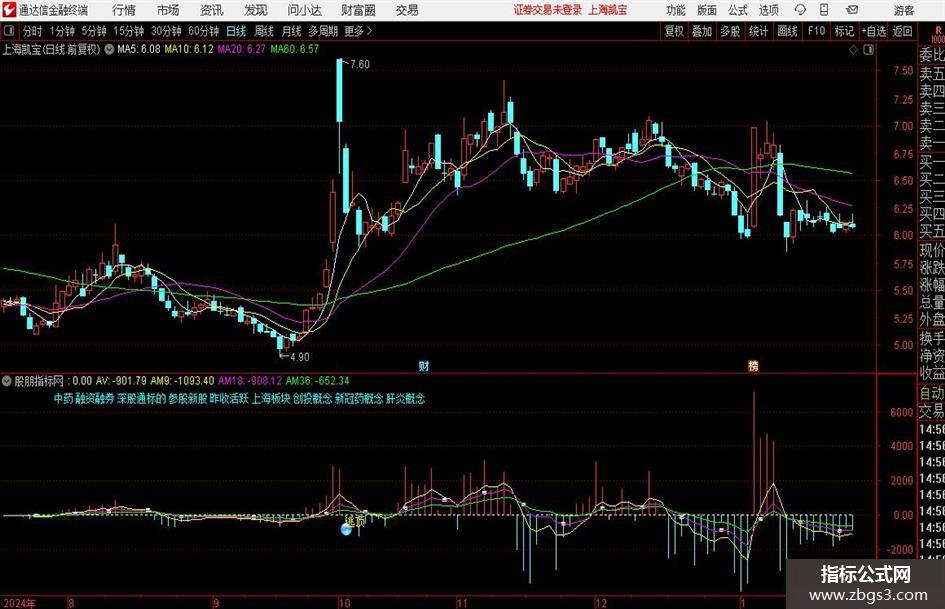
Task: Click the diamond icon at chart top right
Action: [x=853, y=50]
